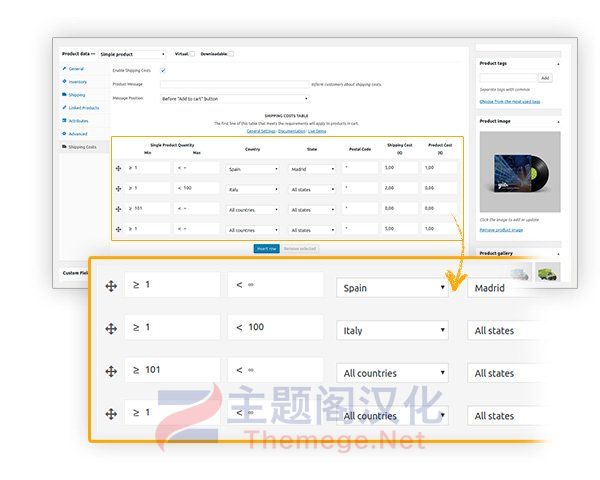Click Shipping Cost field showing 5,00 in Spain row
This screenshot has width=600, height=480.
point(399,168)
